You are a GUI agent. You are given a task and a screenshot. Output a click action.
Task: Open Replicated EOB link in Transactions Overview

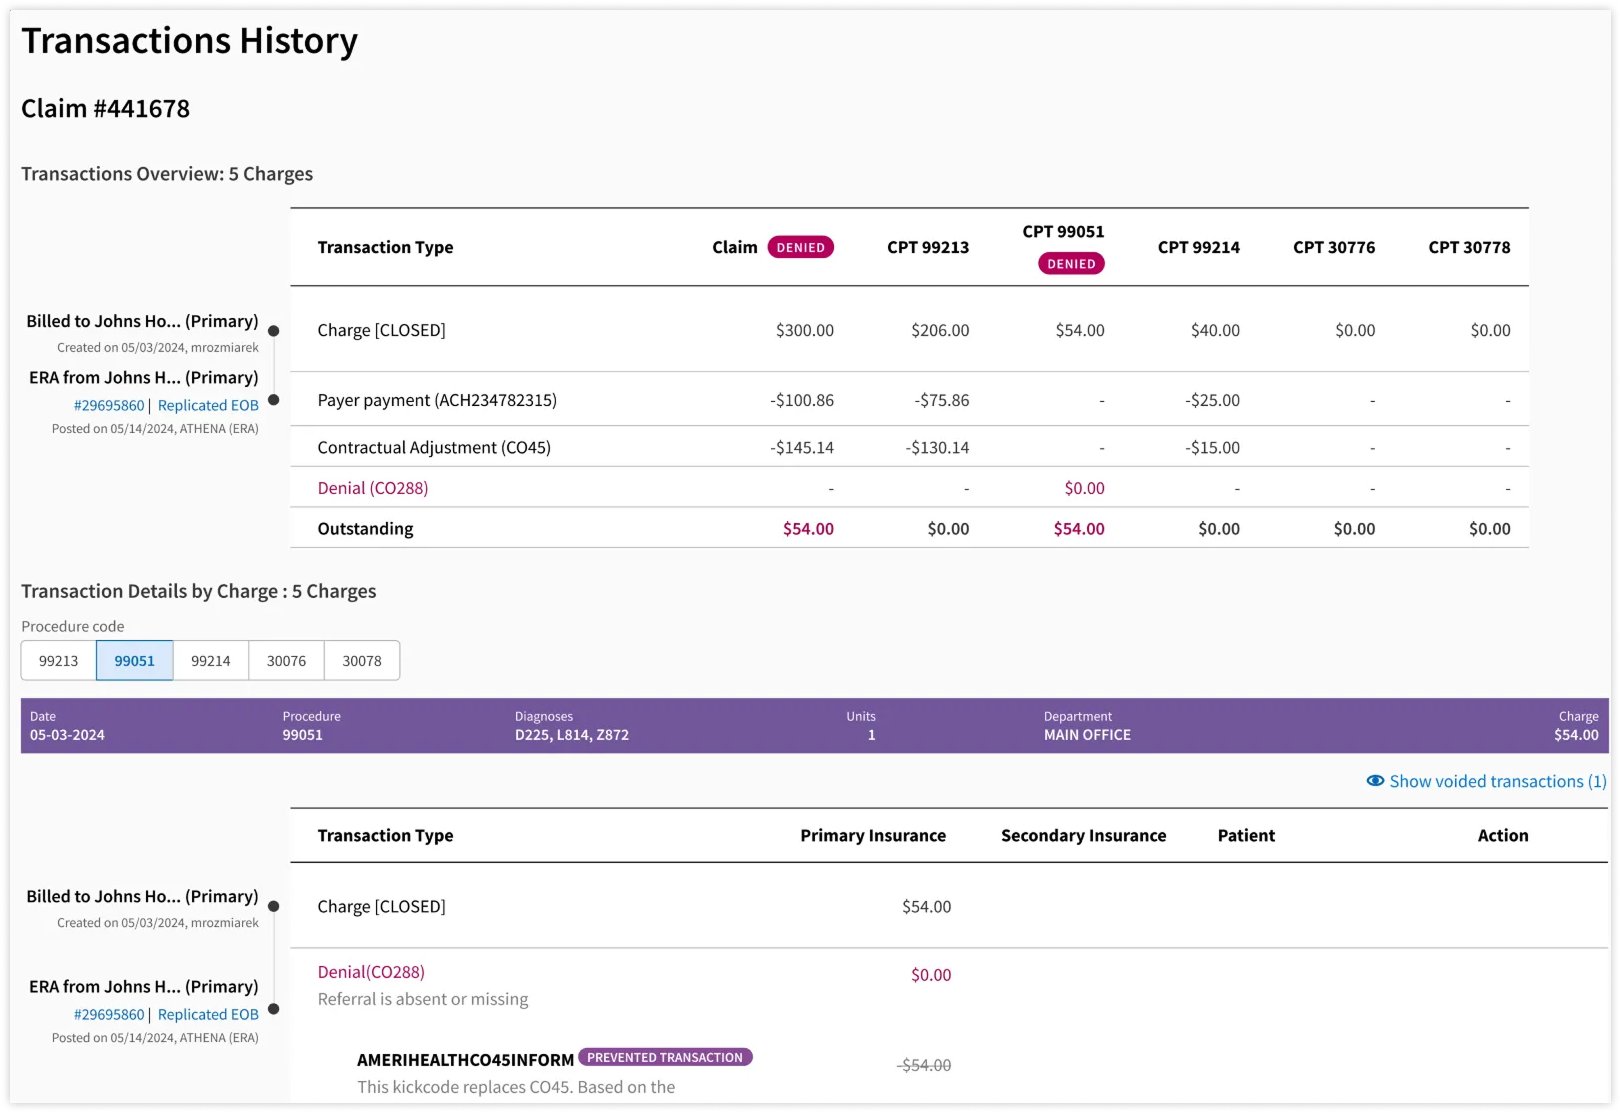208,405
